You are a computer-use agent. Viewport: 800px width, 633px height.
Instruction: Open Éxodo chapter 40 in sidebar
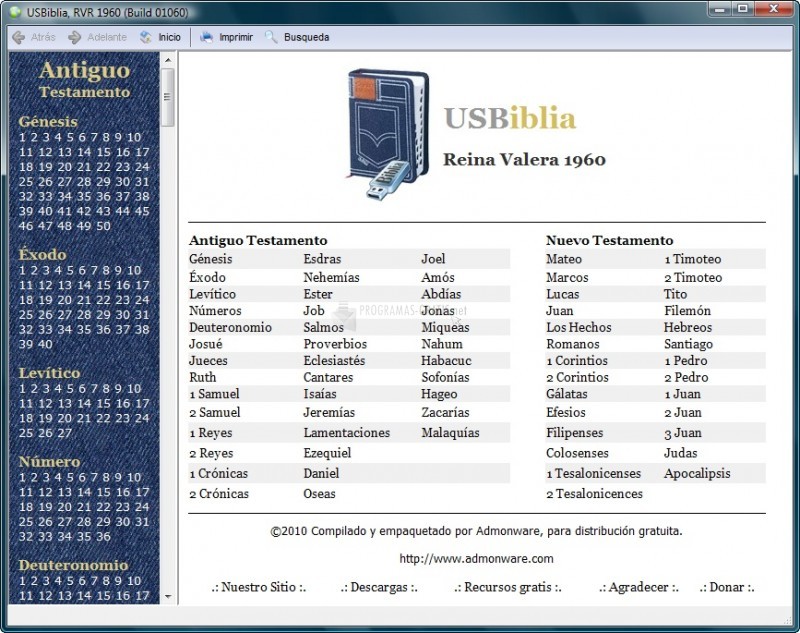(45, 344)
